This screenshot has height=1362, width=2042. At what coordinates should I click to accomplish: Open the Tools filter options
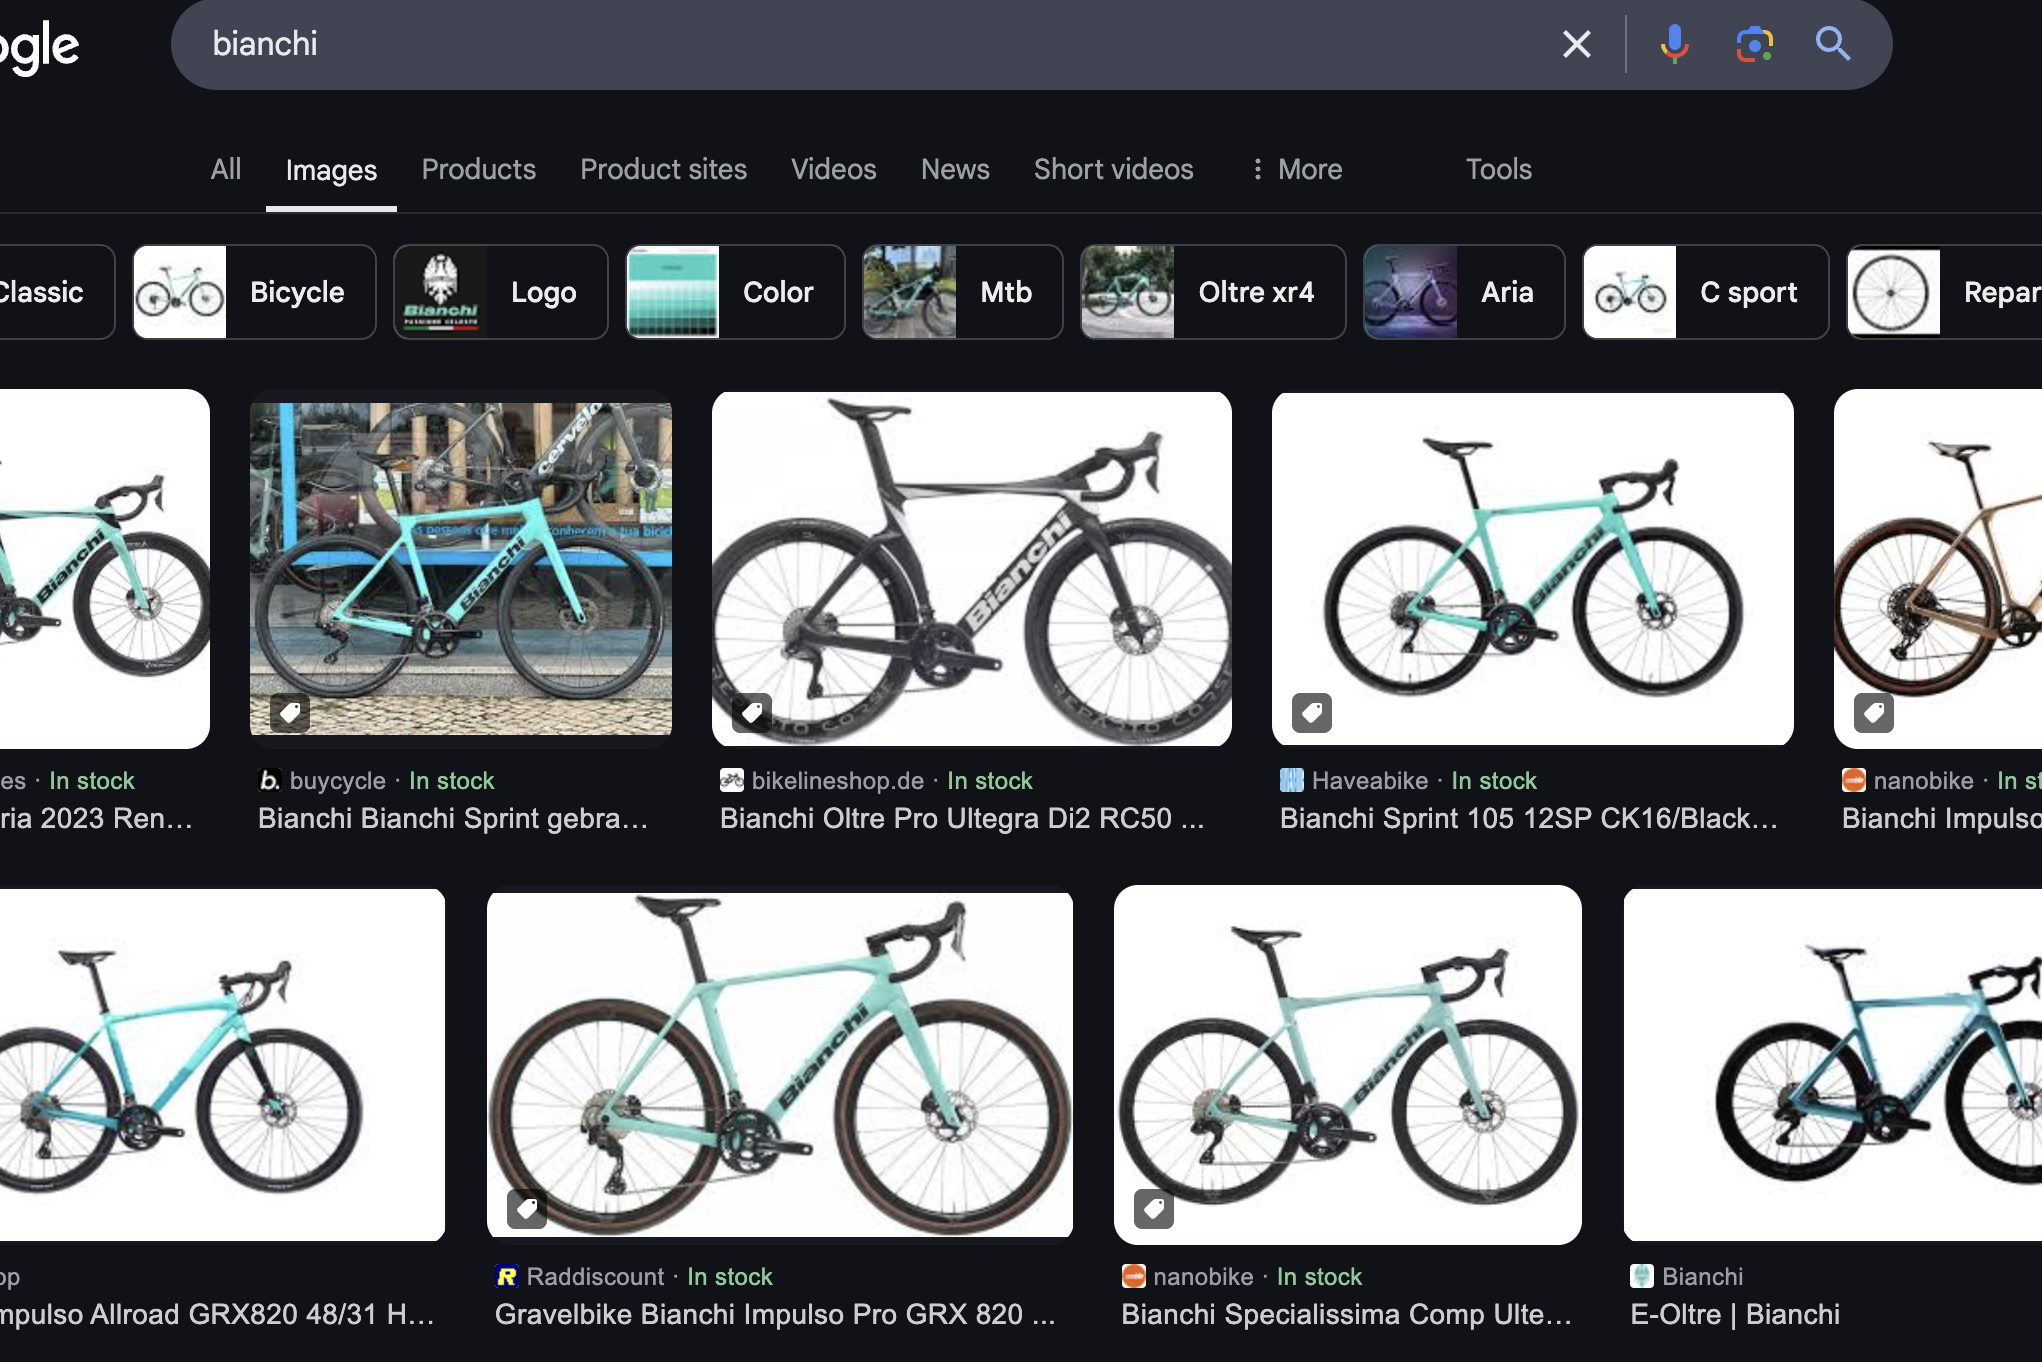(1498, 169)
